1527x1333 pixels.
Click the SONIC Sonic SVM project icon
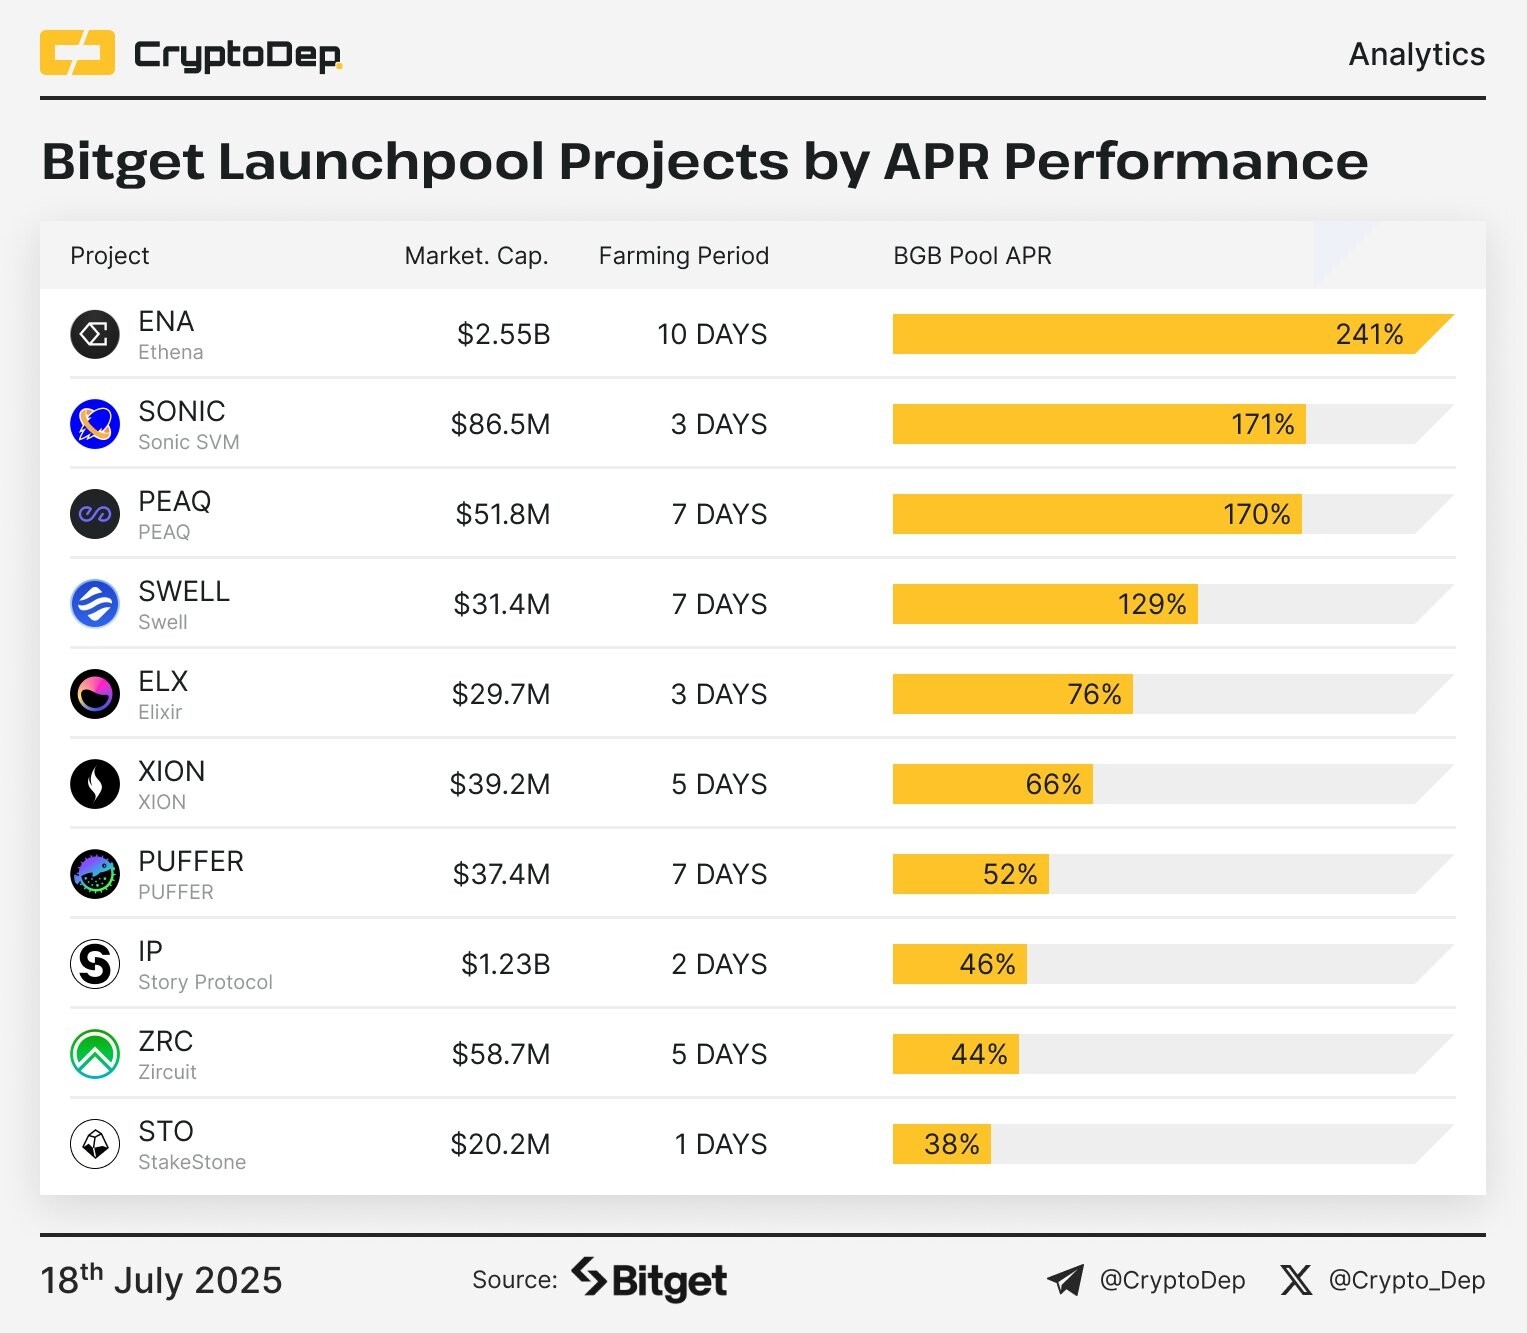pos(95,424)
